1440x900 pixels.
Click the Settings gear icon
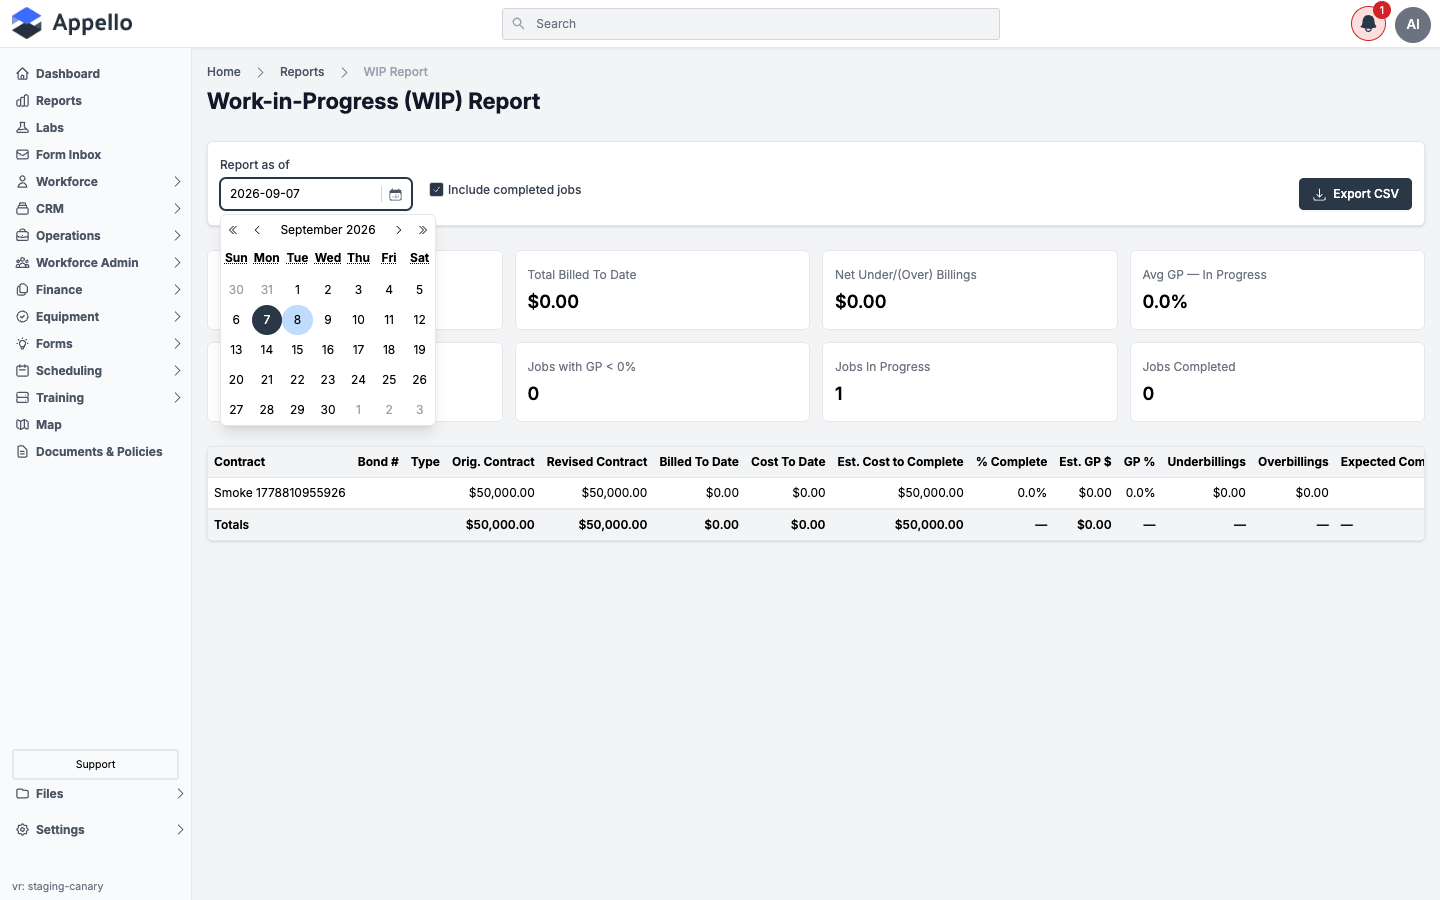pyautogui.click(x=23, y=830)
